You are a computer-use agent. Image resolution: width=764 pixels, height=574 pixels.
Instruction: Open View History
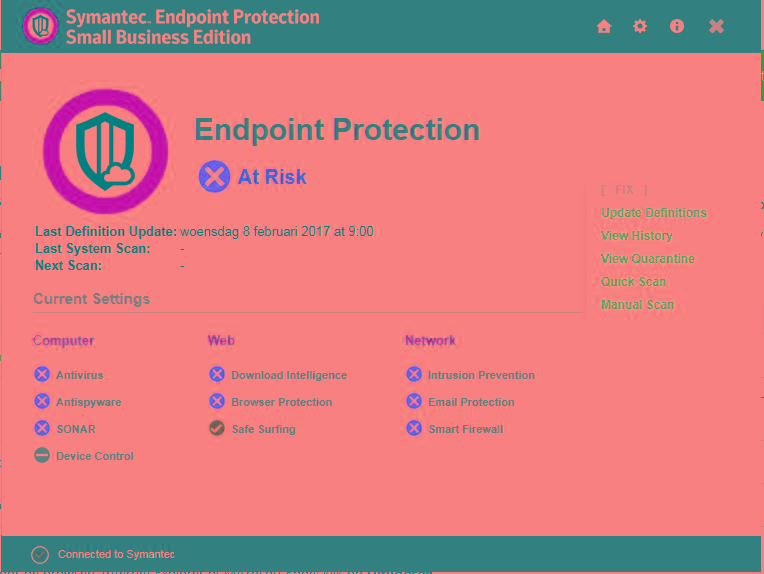[x=637, y=236]
